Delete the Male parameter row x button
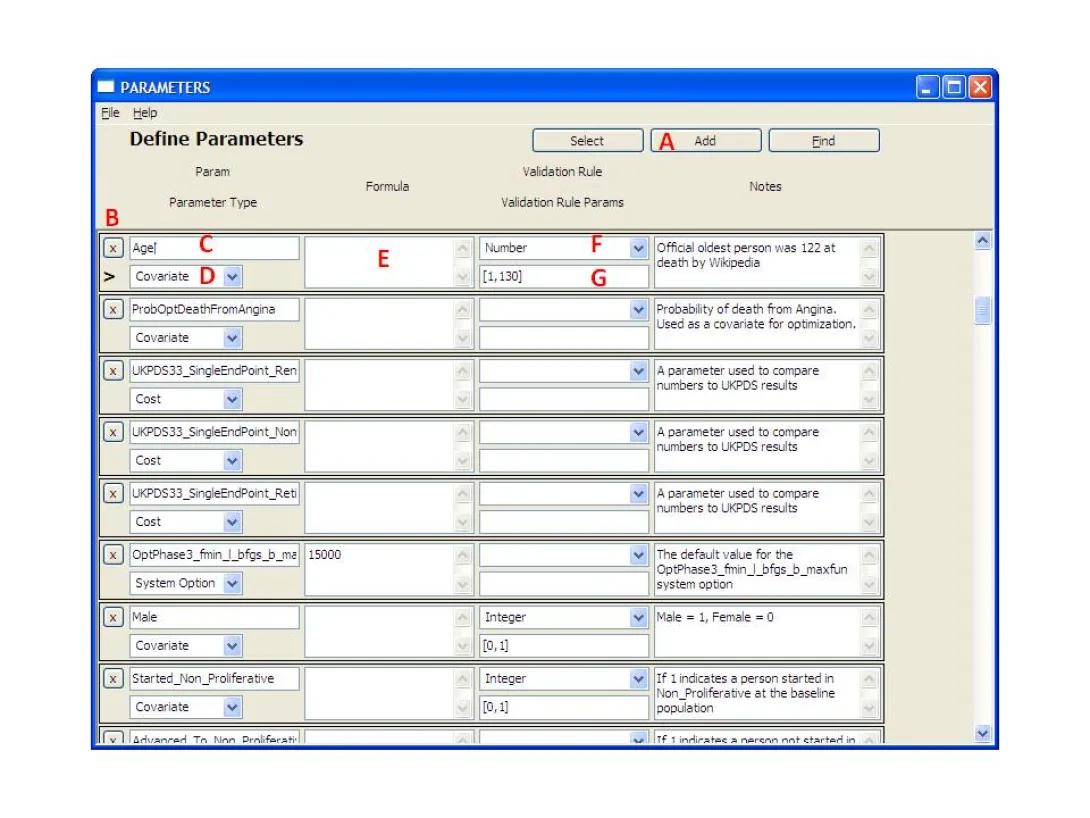1090x818 pixels. click(113, 616)
